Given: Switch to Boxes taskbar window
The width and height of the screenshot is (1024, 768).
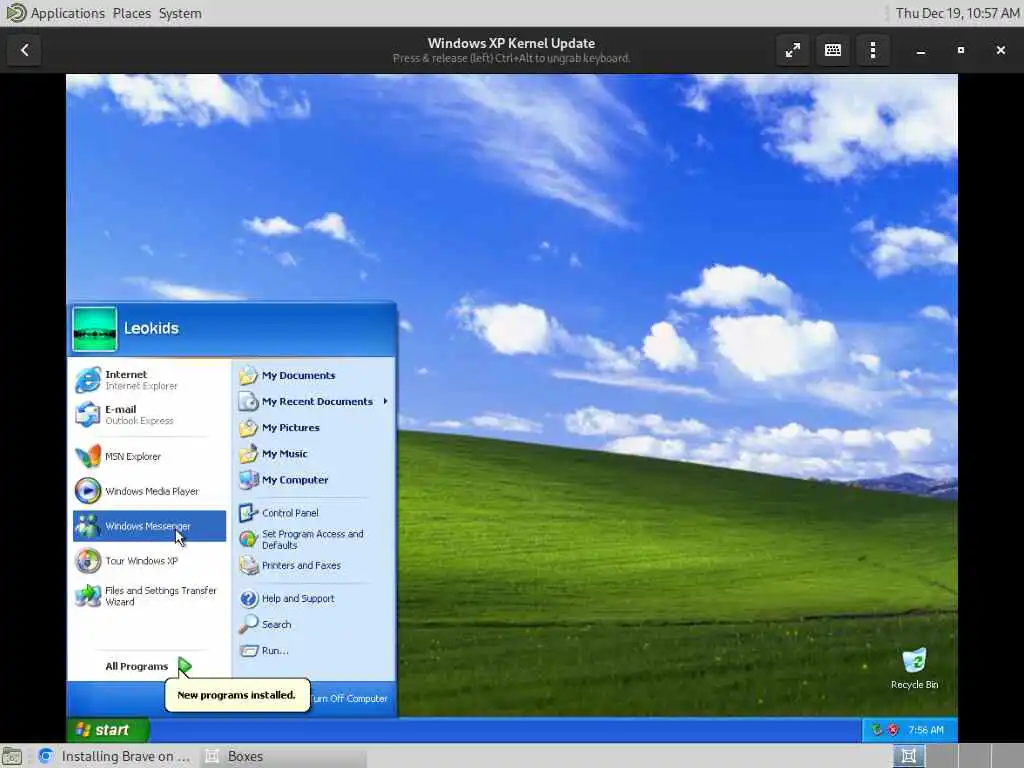Looking at the screenshot, I should point(282,756).
